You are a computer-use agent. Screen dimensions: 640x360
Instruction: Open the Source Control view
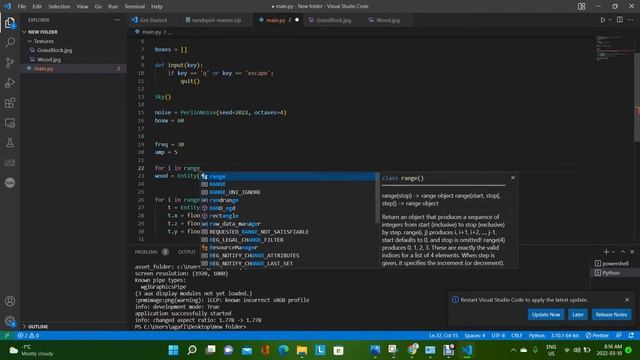click(x=10, y=62)
